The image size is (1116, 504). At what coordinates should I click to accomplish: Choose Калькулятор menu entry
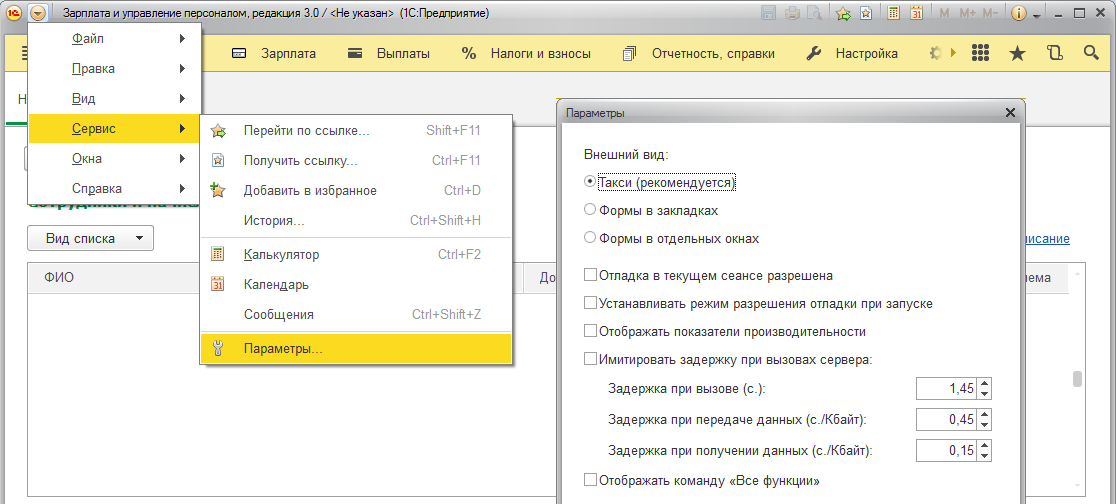pos(356,254)
